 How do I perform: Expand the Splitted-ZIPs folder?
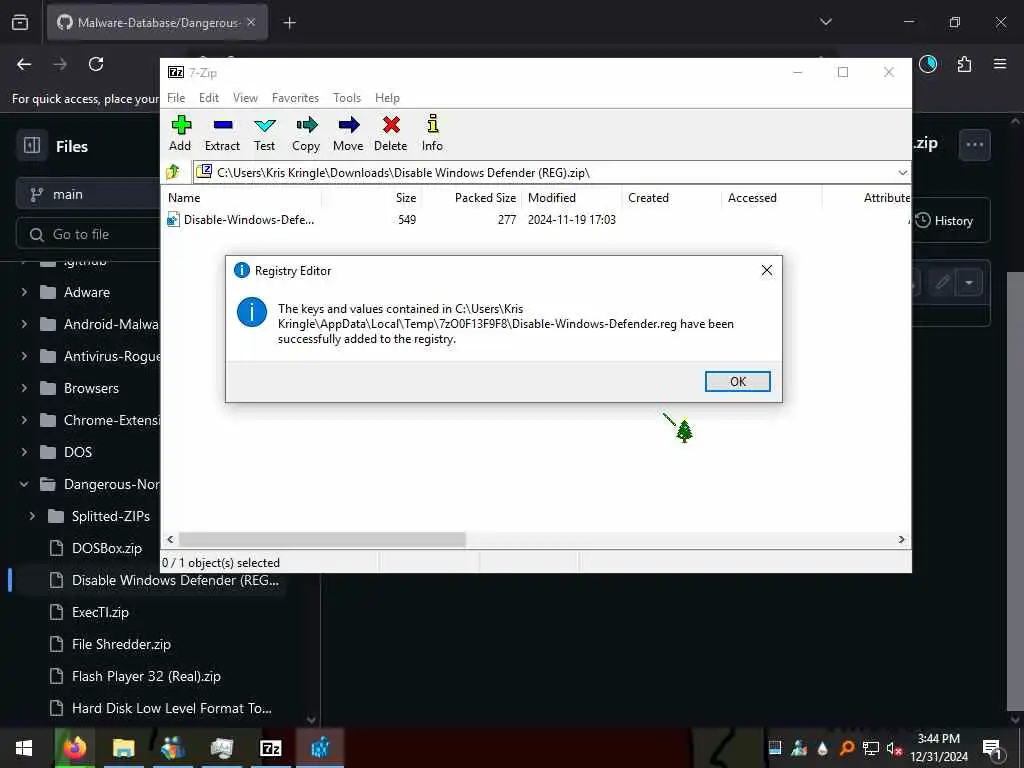pyautogui.click(x=32, y=516)
